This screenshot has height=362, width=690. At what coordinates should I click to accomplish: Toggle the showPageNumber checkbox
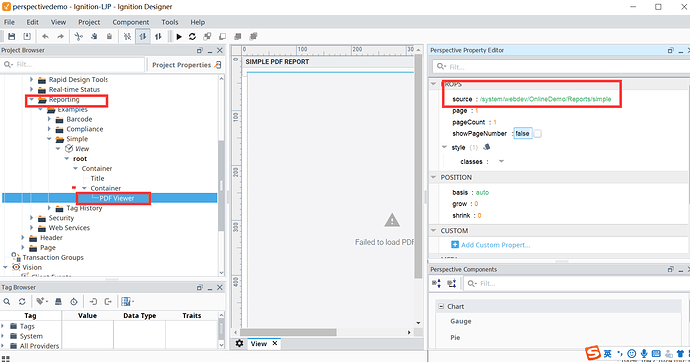tap(538, 133)
